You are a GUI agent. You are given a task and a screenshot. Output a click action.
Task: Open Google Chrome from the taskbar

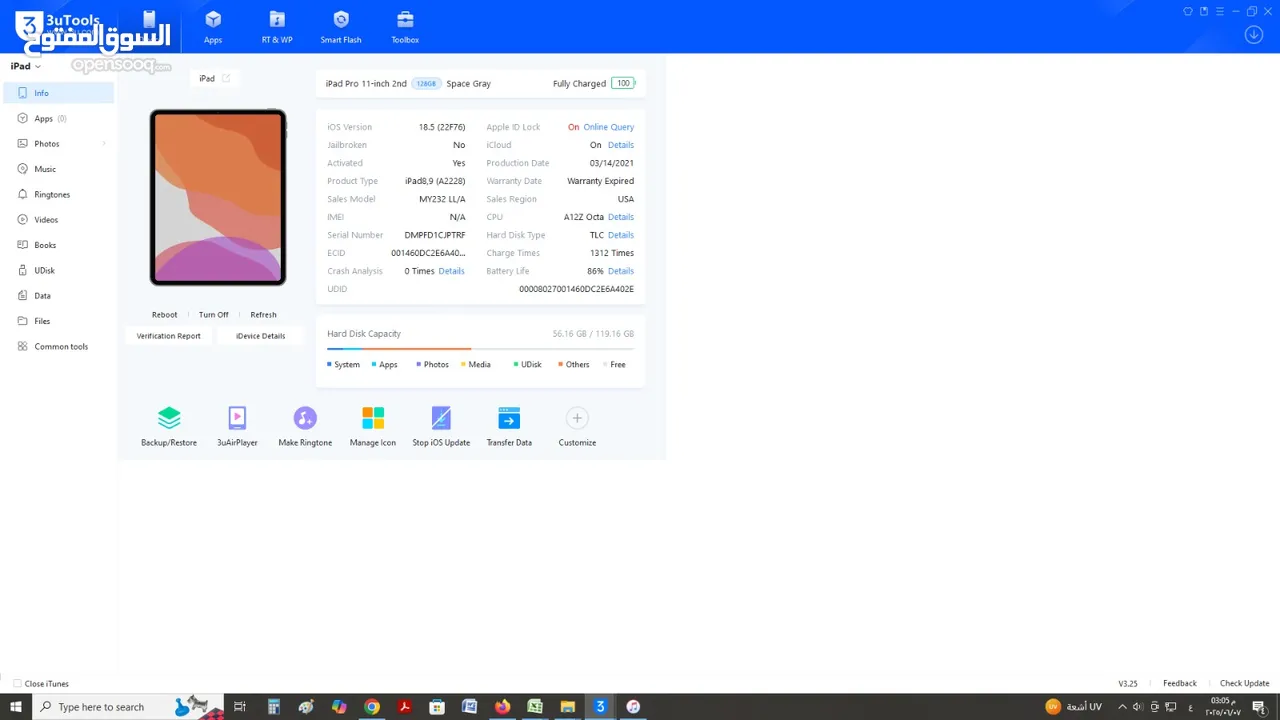point(372,707)
